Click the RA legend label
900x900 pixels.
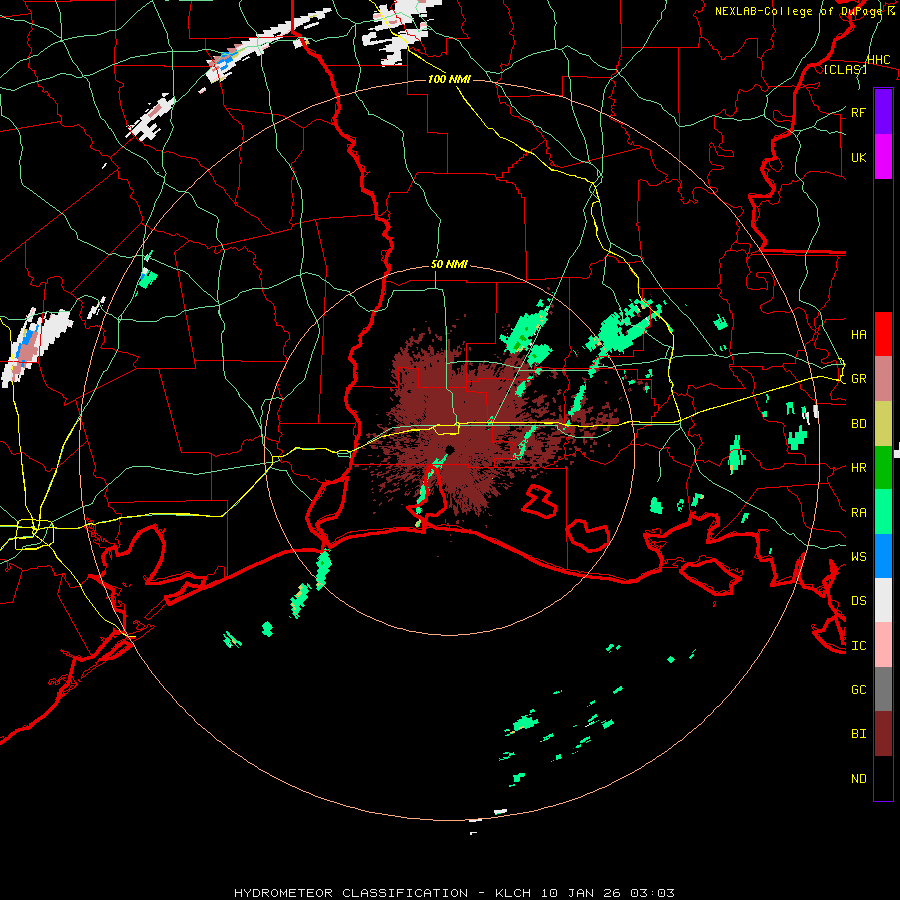pyautogui.click(x=858, y=512)
